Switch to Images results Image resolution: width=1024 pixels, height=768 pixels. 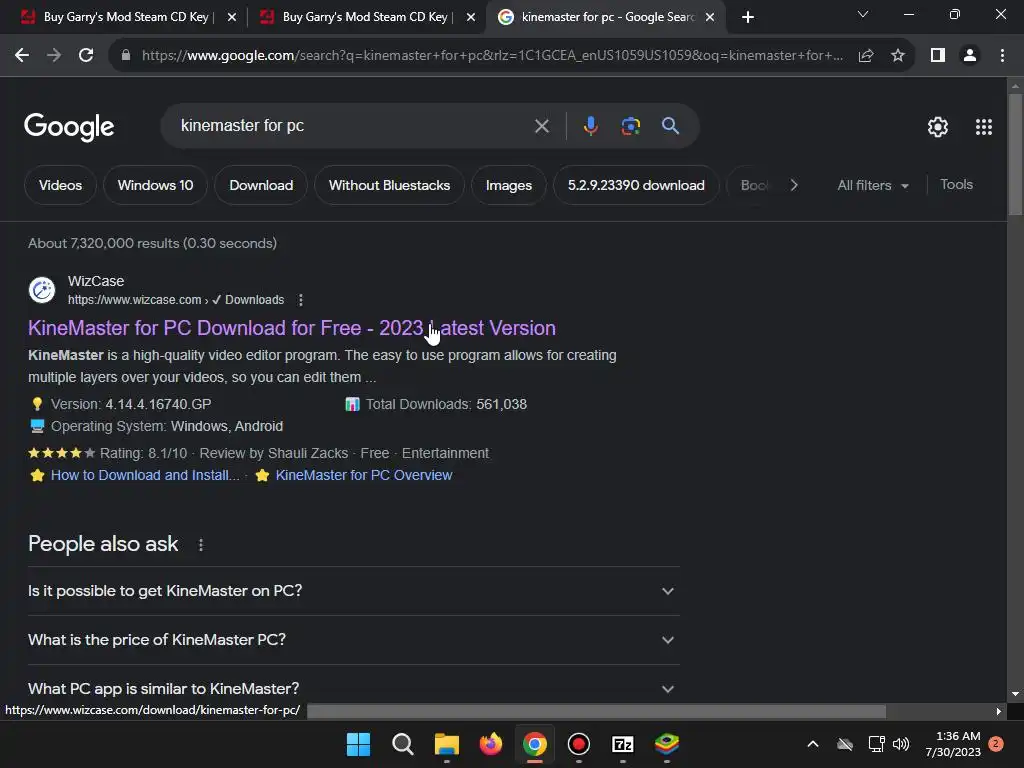[509, 185]
